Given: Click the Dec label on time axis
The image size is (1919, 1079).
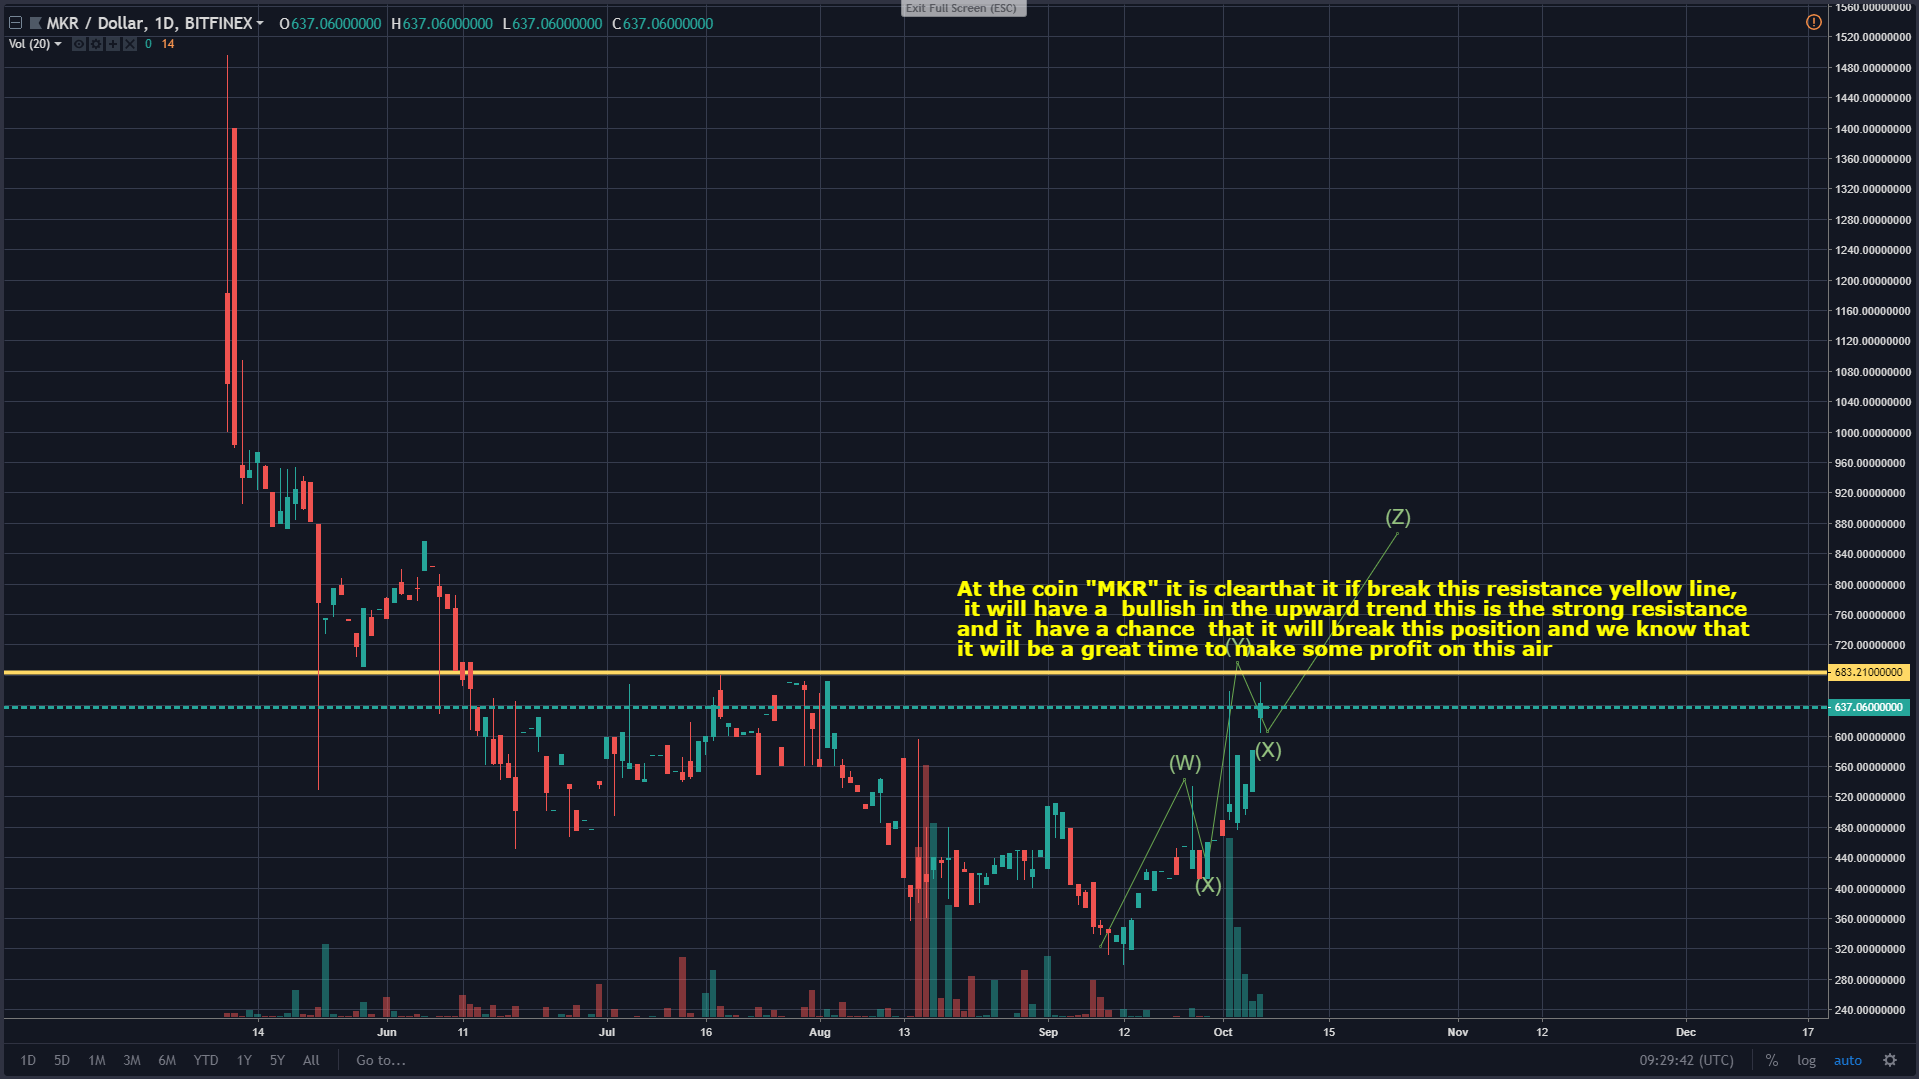Looking at the screenshot, I should pyautogui.click(x=1686, y=1032).
